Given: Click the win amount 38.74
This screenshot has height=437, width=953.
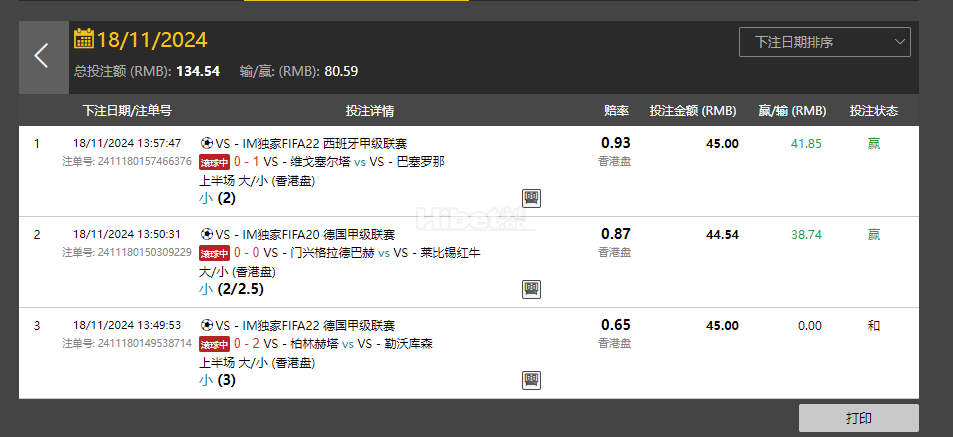Looking at the screenshot, I should coord(806,235).
